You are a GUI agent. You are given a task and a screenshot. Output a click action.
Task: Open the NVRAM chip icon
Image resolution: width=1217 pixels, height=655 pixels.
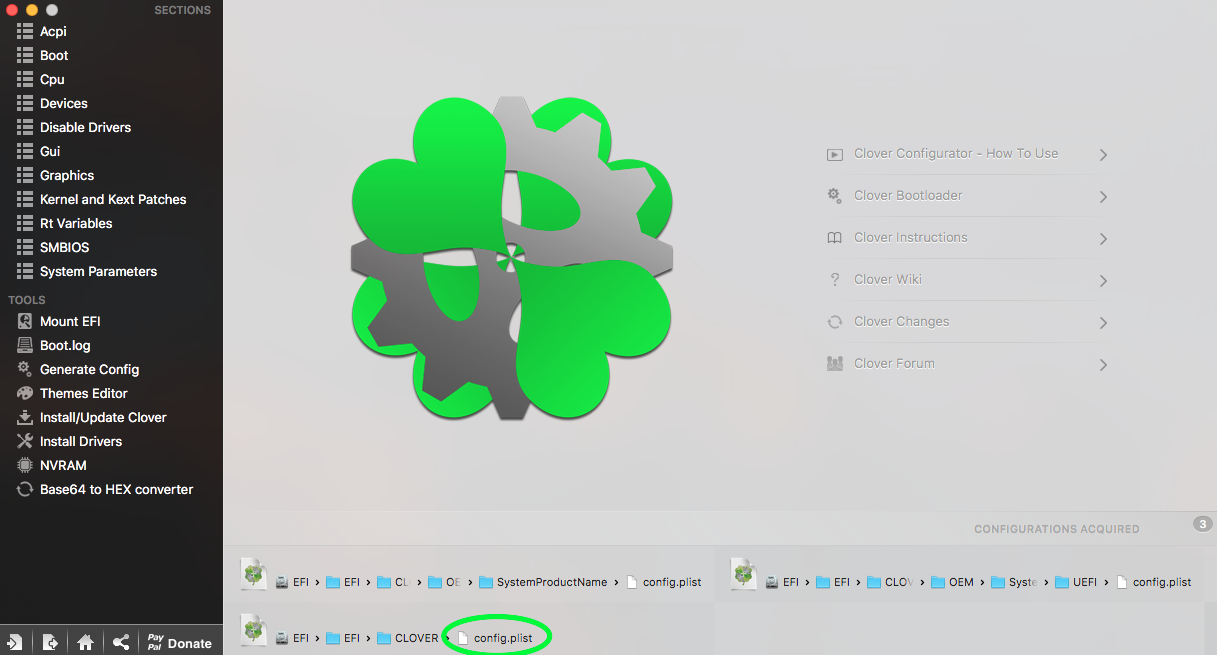point(25,465)
